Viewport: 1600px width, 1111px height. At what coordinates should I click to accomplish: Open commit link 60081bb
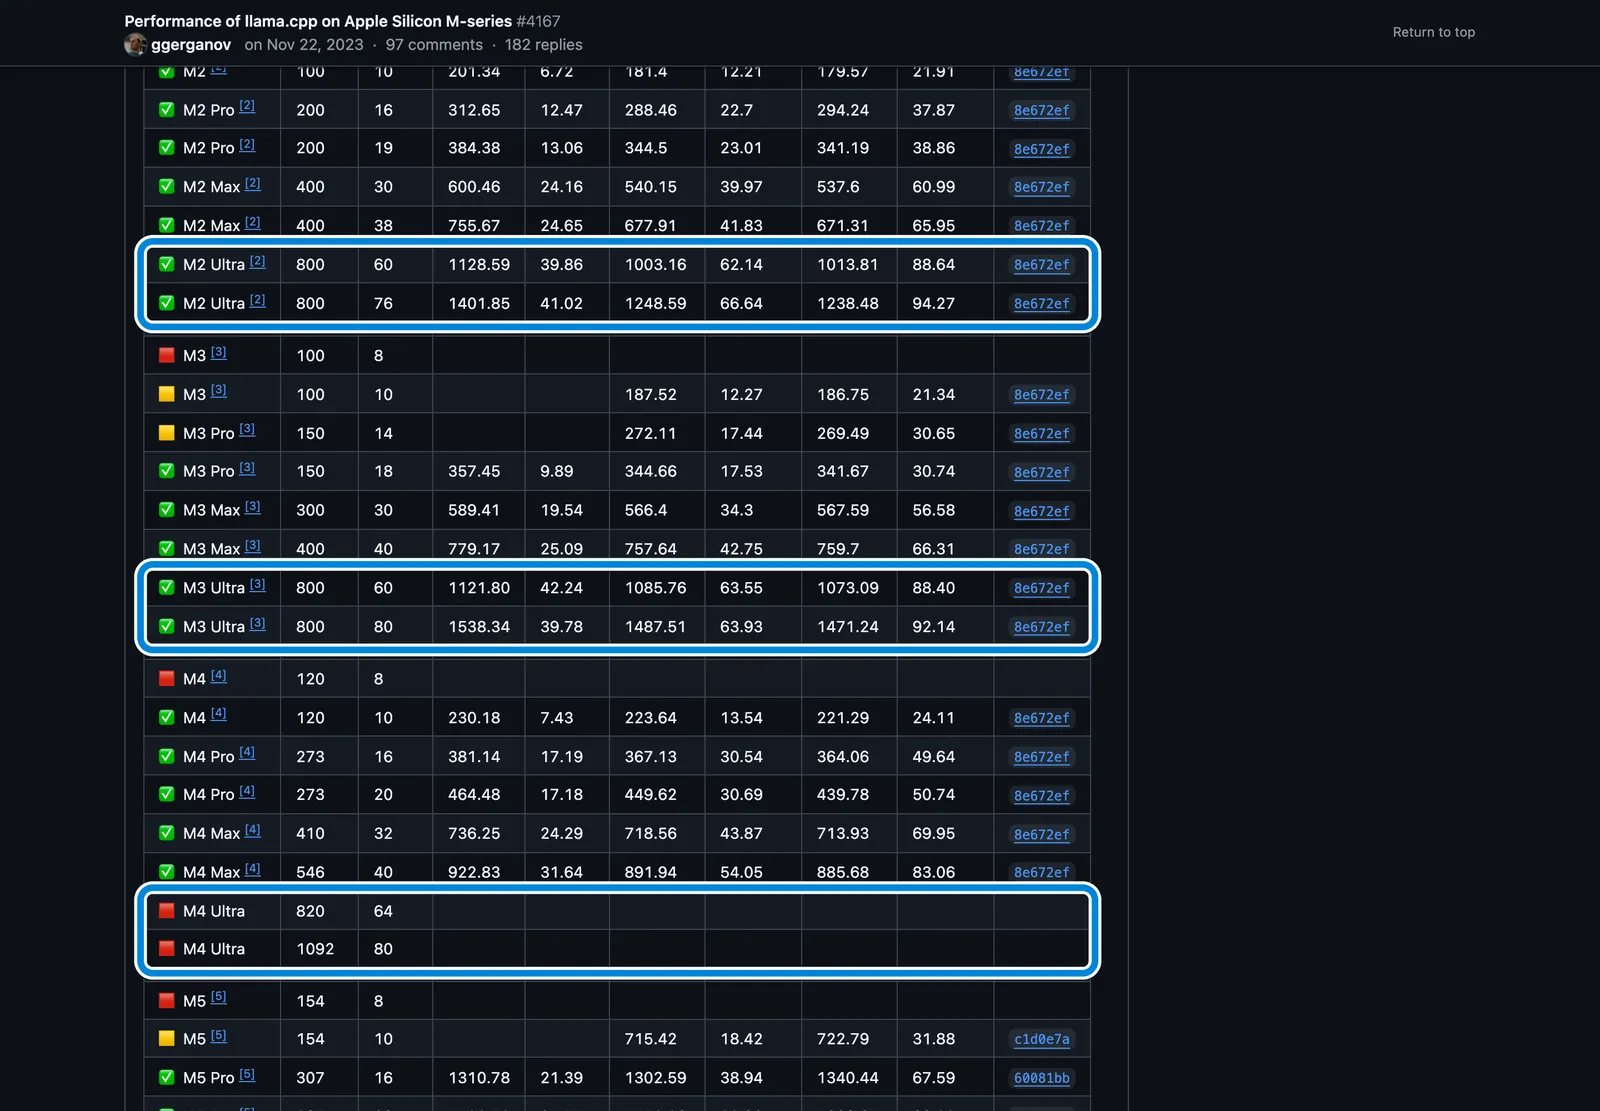[x=1042, y=1078]
